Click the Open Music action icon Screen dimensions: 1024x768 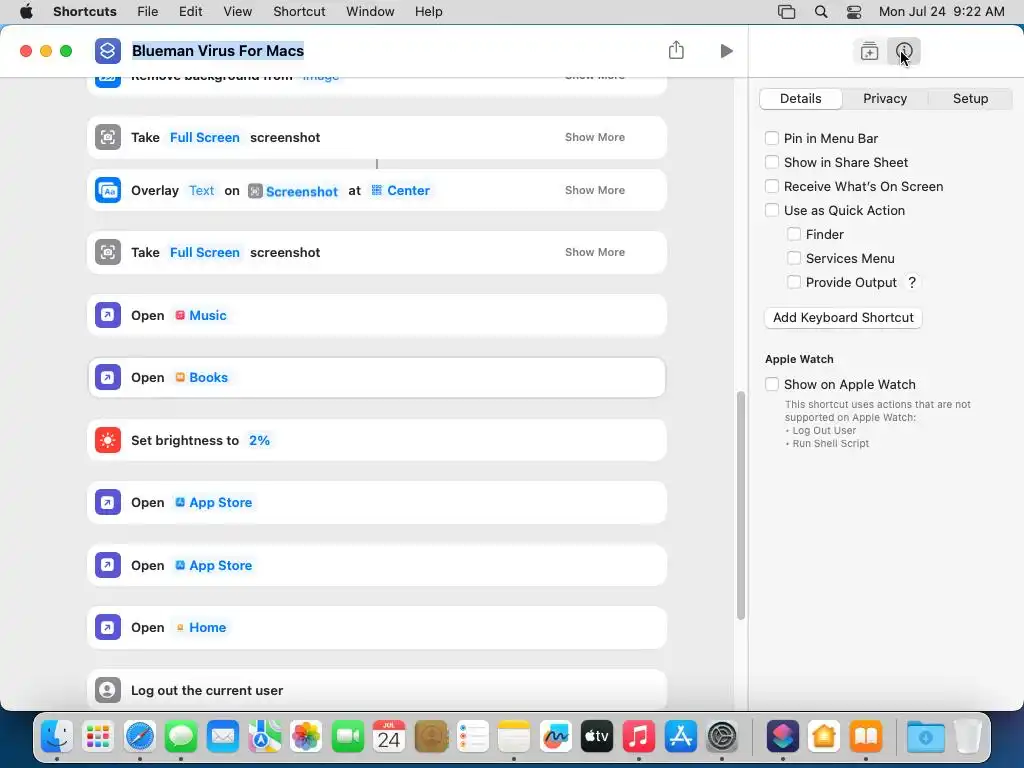(x=108, y=315)
